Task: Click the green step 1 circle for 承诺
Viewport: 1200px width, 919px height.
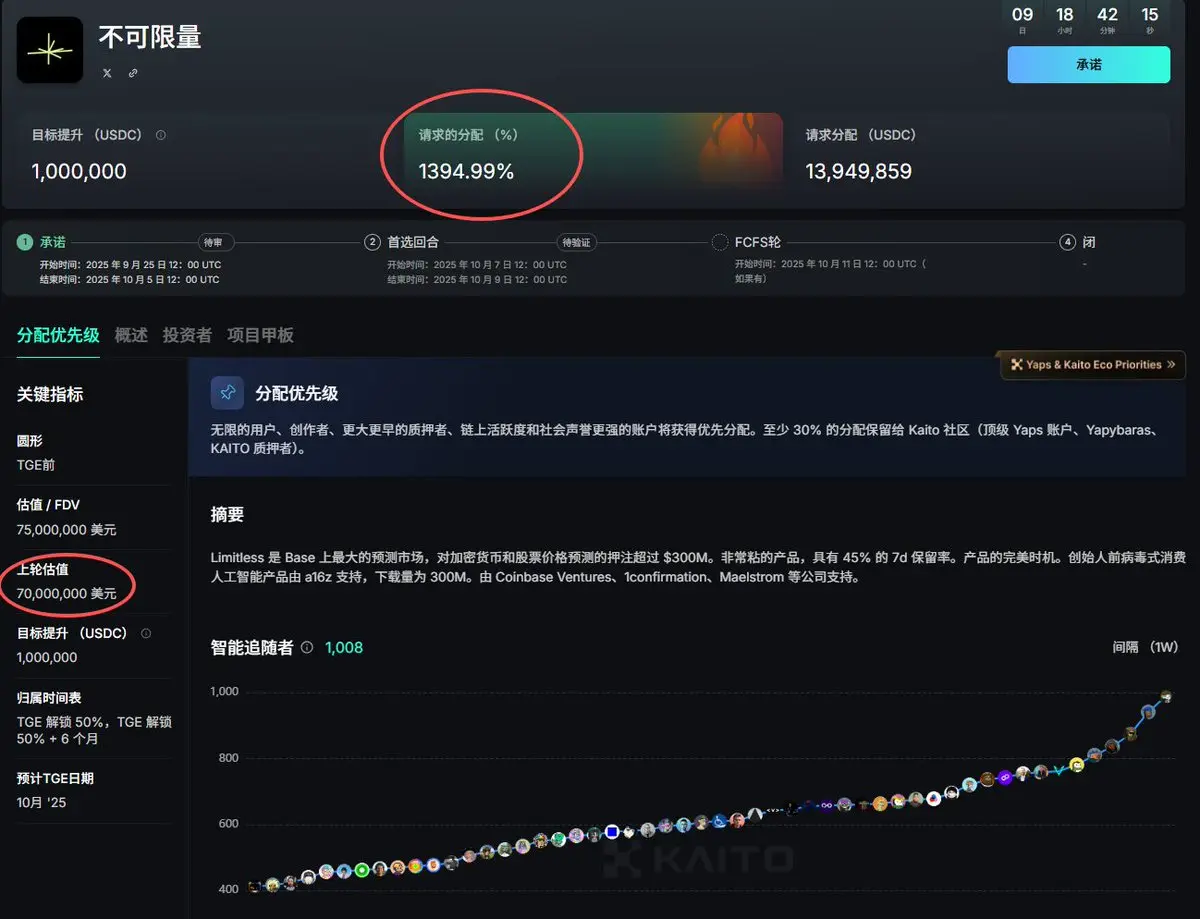Action: click(x=25, y=242)
